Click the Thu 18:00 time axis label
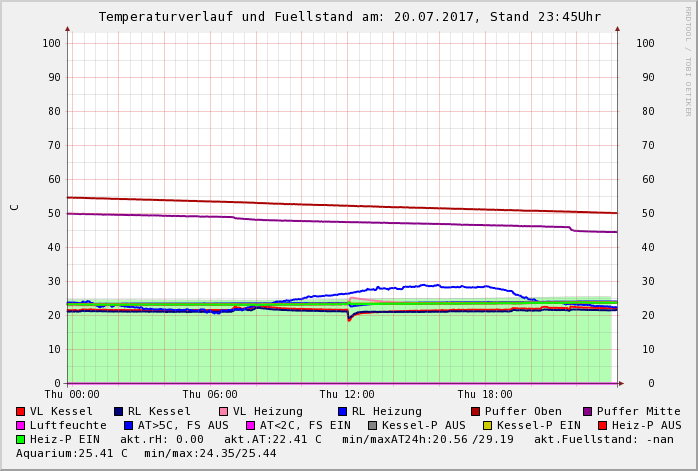698x471 pixels. [485, 395]
